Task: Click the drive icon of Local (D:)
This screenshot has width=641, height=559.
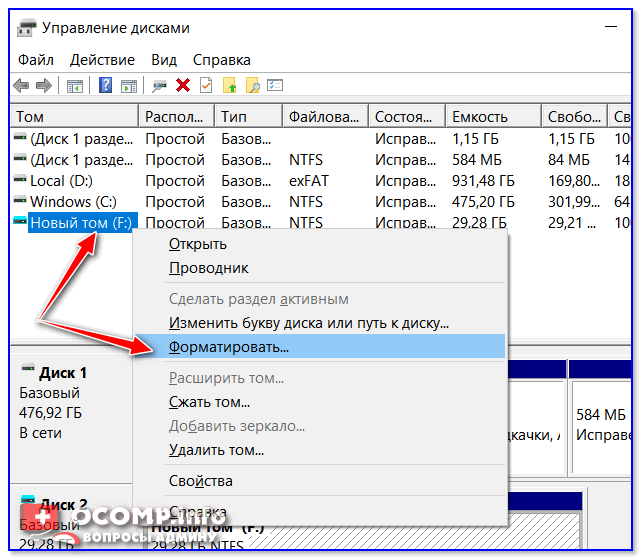Action: (20, 179)
